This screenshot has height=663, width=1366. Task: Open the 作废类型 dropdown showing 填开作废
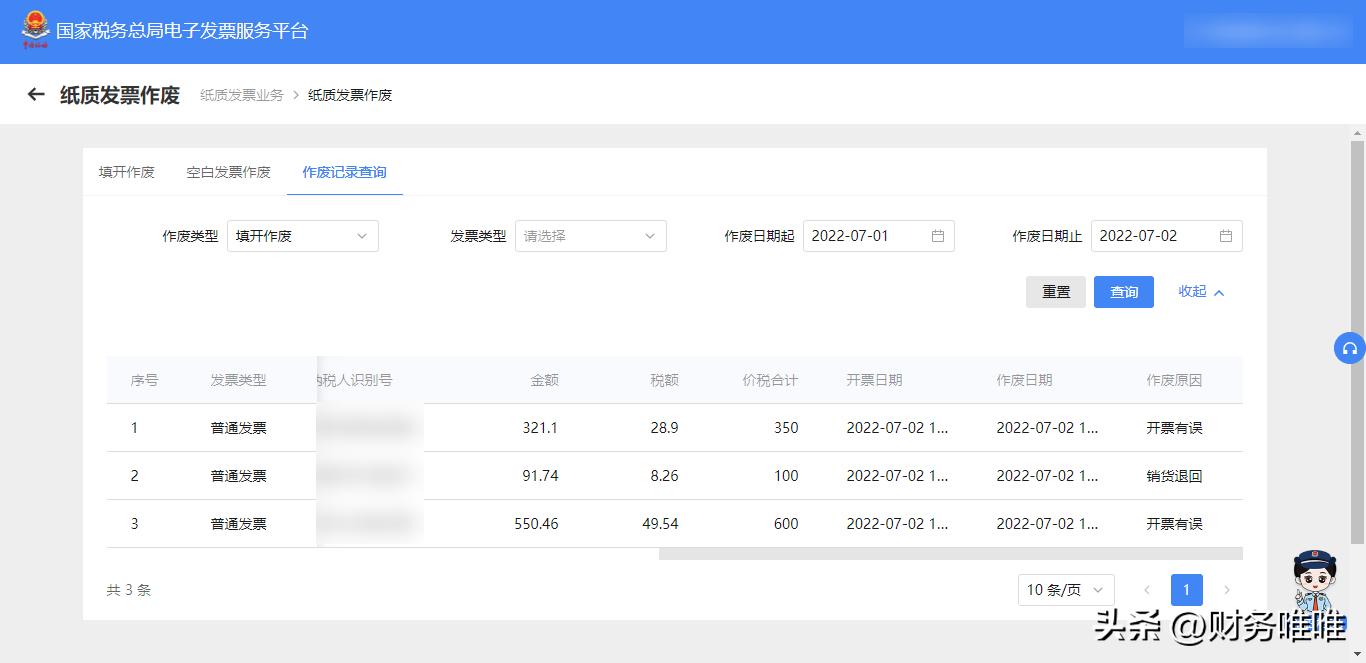coord(302,236)
